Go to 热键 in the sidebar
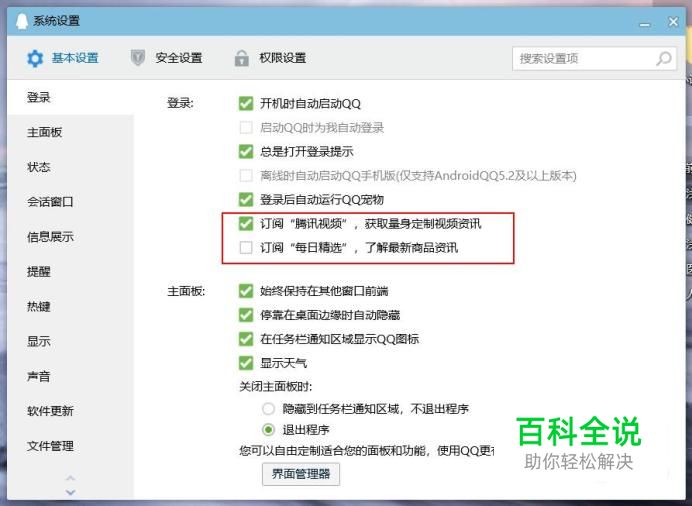692x506 pixels. coord(70,307)
